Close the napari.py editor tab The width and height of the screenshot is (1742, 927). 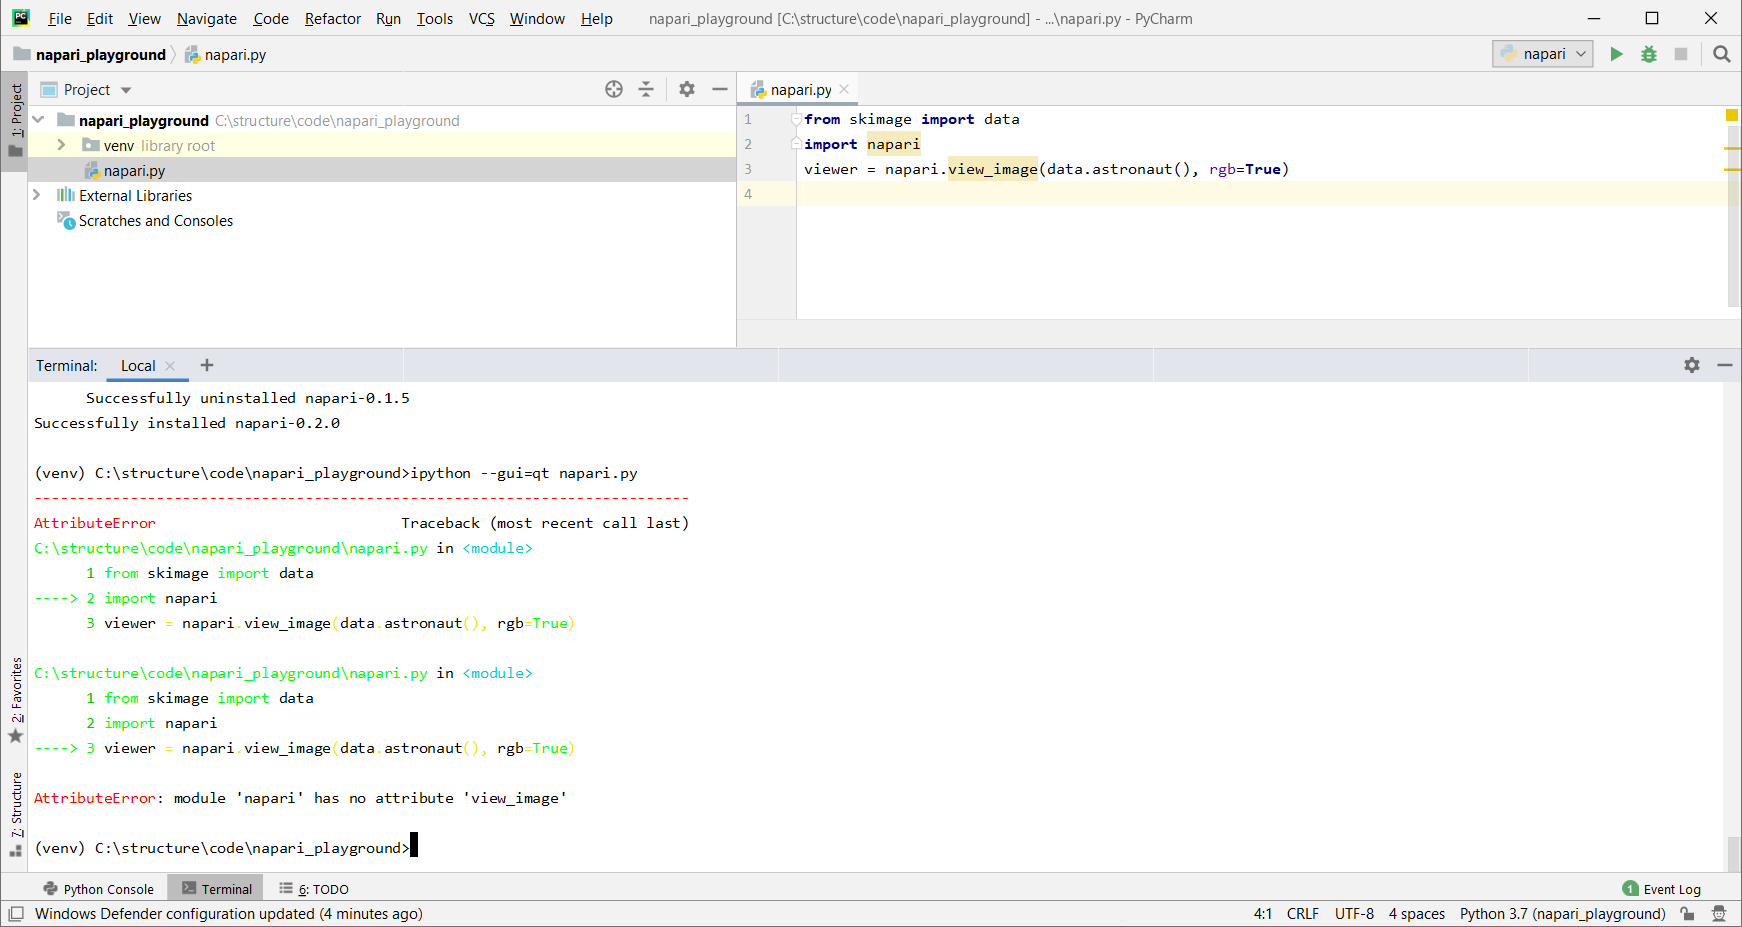(844, 89)
